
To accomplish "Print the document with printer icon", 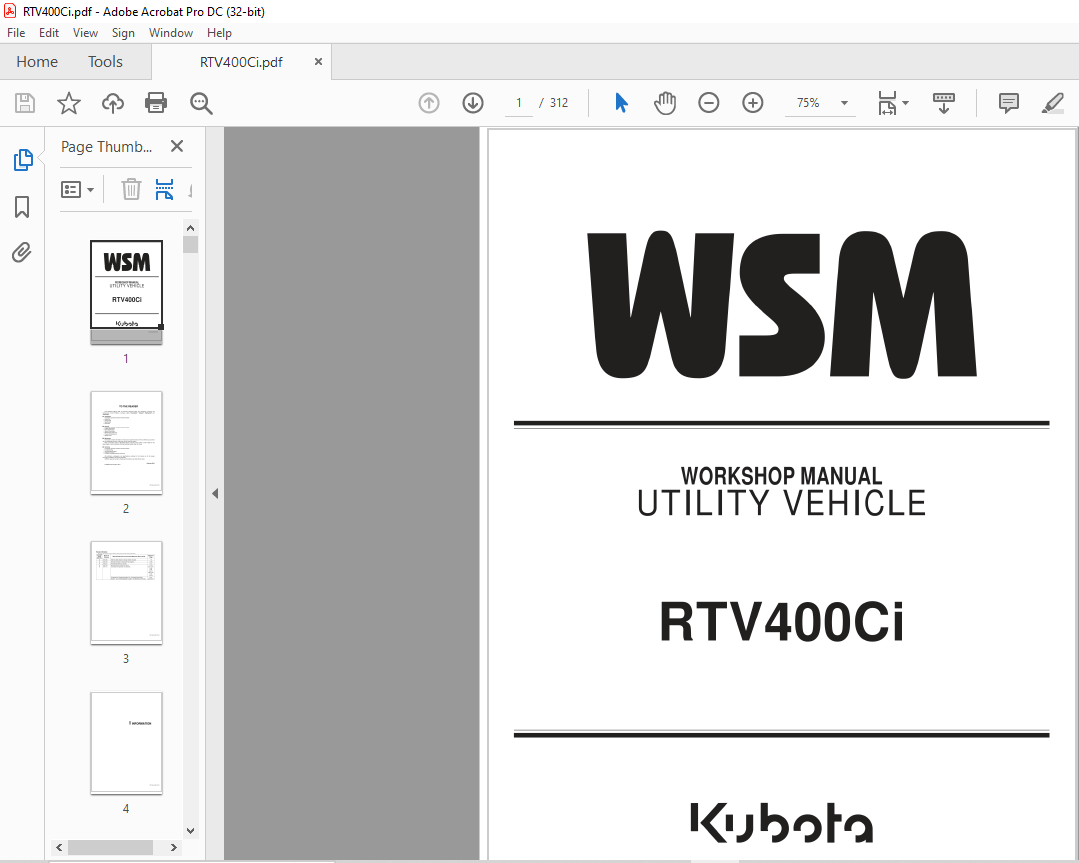I will tap(156, 103).
